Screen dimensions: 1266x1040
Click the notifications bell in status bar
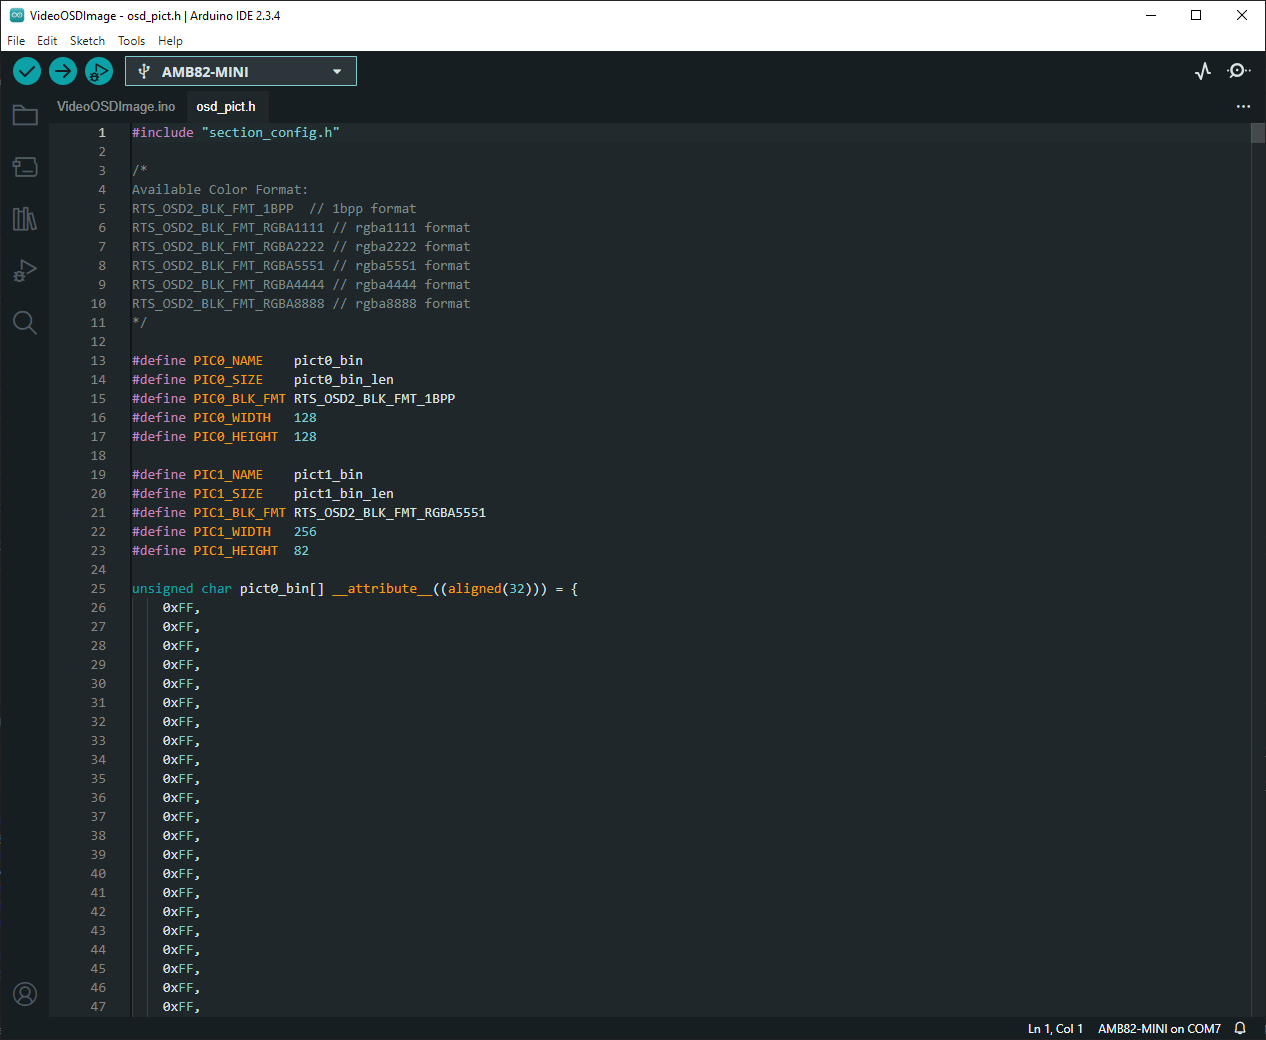point(1240,1028)
